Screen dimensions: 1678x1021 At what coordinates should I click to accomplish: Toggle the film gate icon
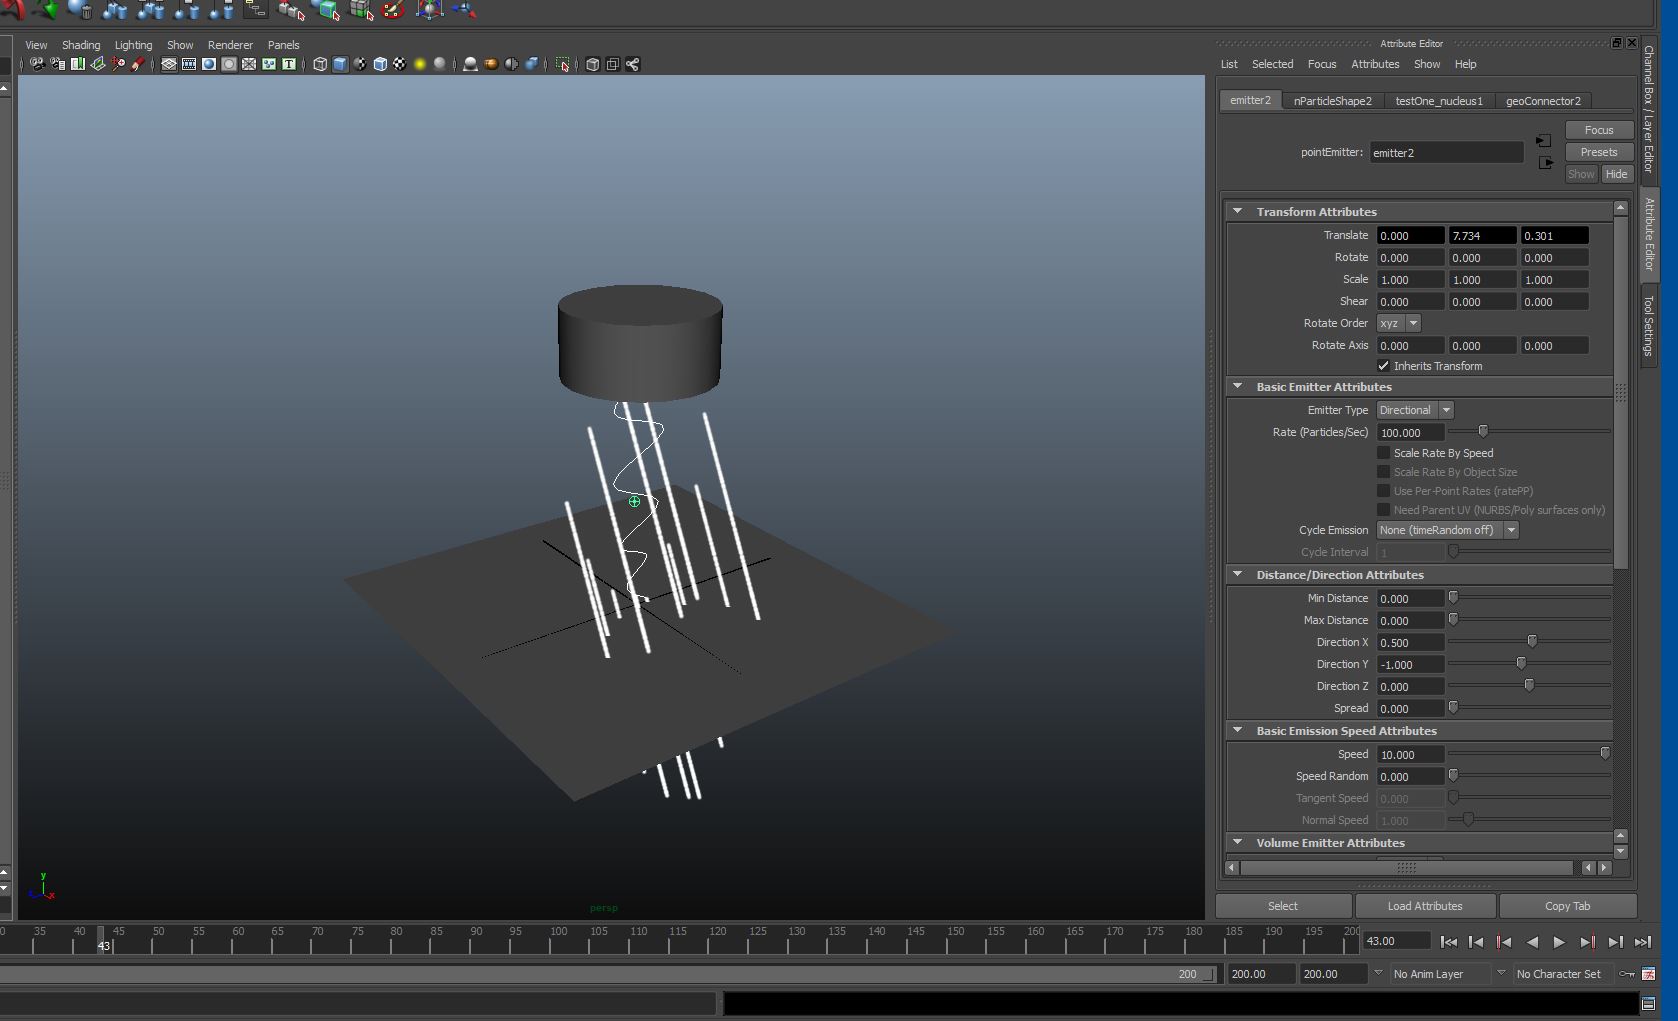coord(189,64)
